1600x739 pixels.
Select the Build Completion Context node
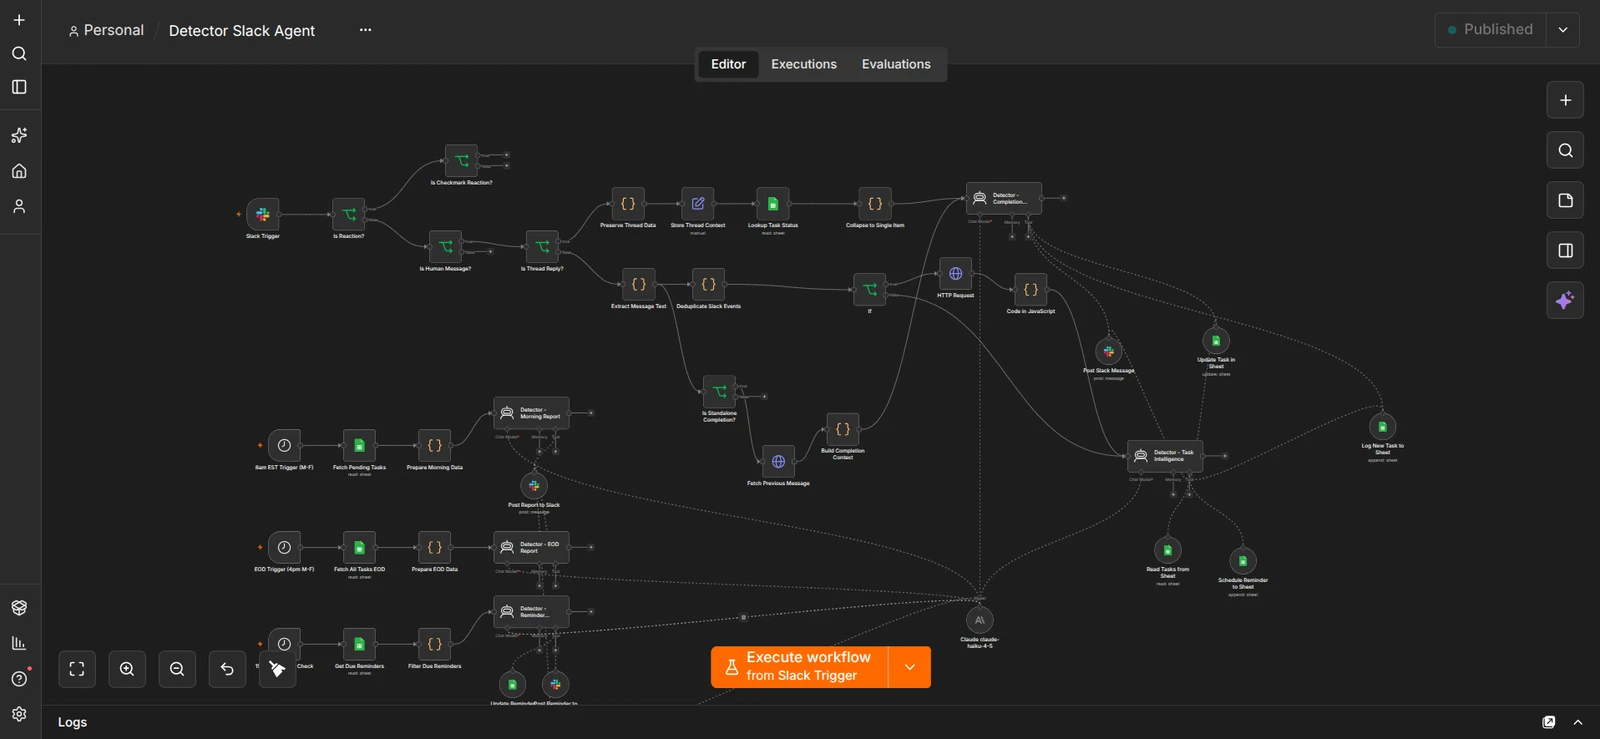[x=843, y=429]
